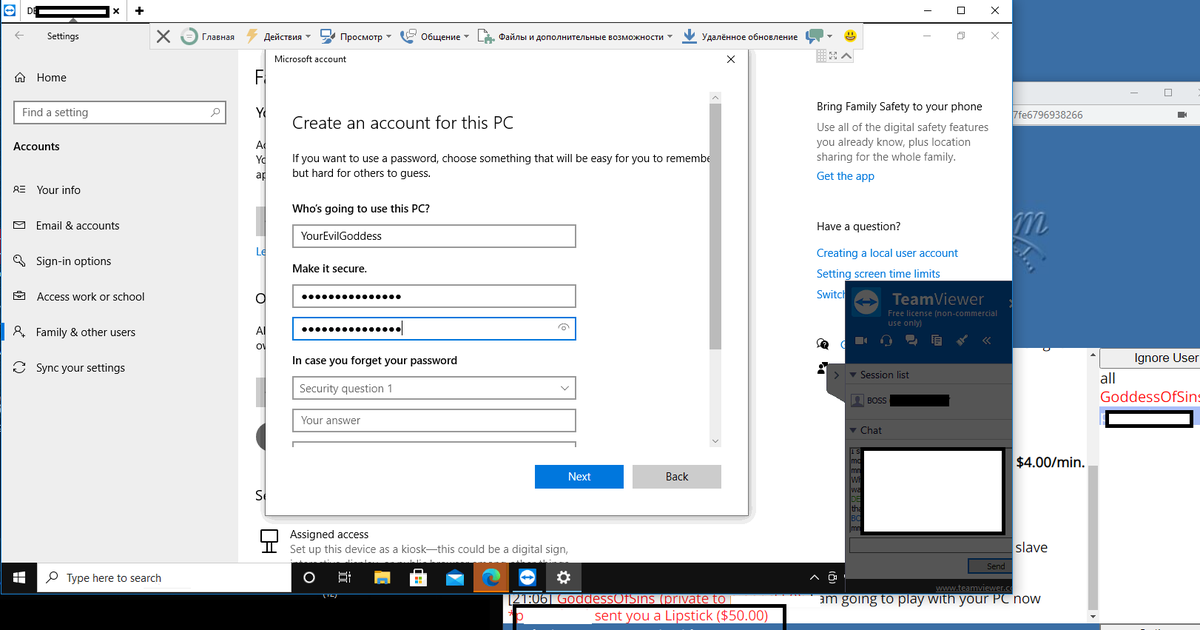This screenshot has height=630, width=1200.
Task: Collapse the Chat section in TeamViewer
Action: [854, 430]
